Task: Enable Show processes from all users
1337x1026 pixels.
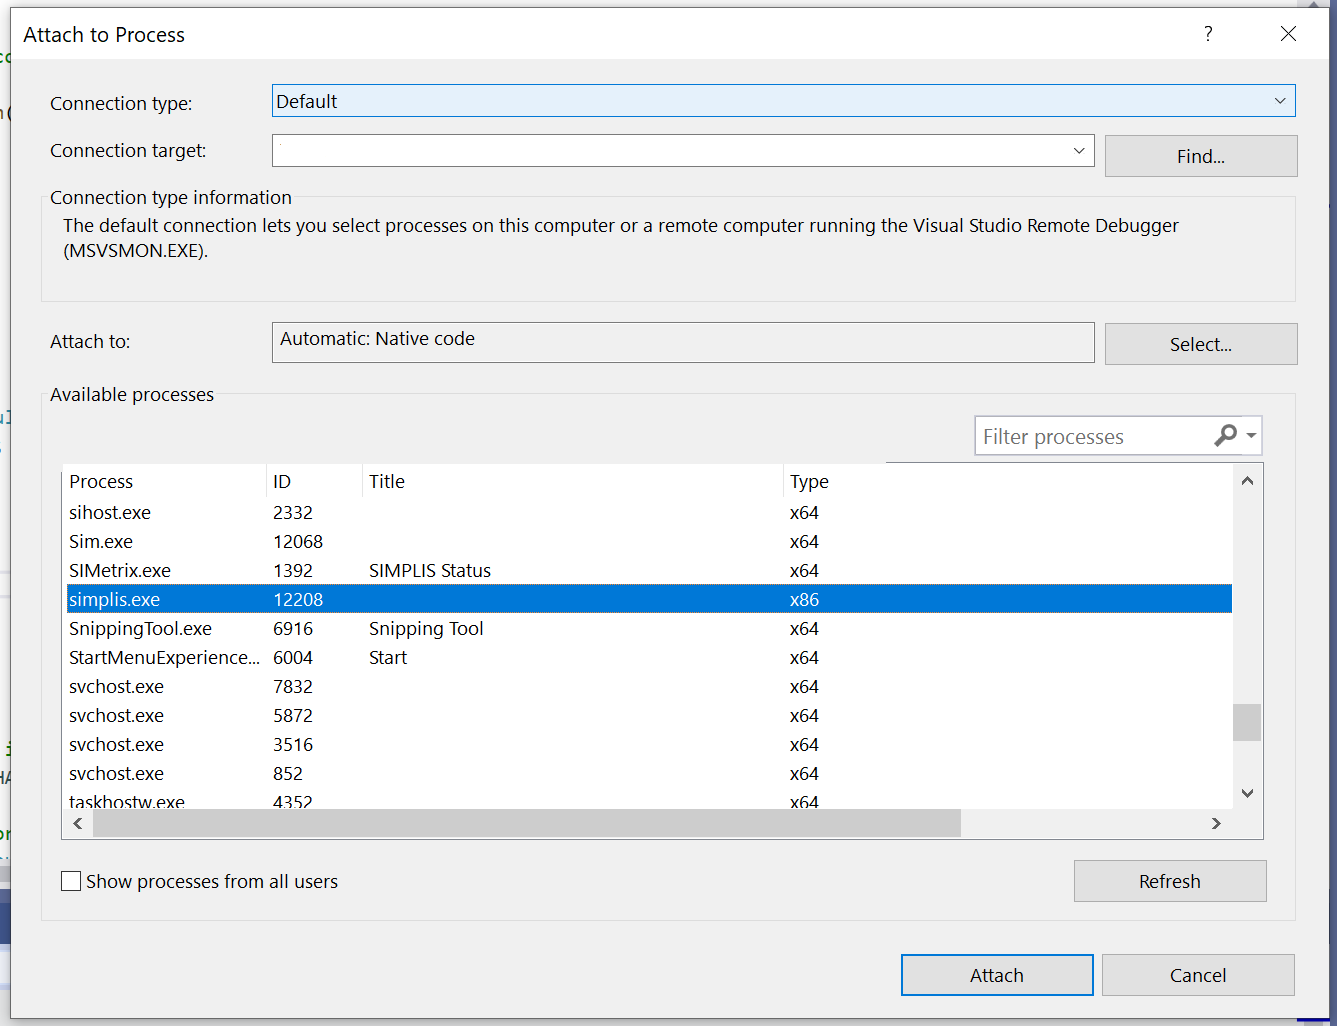Action: click(x=71, y=881)
